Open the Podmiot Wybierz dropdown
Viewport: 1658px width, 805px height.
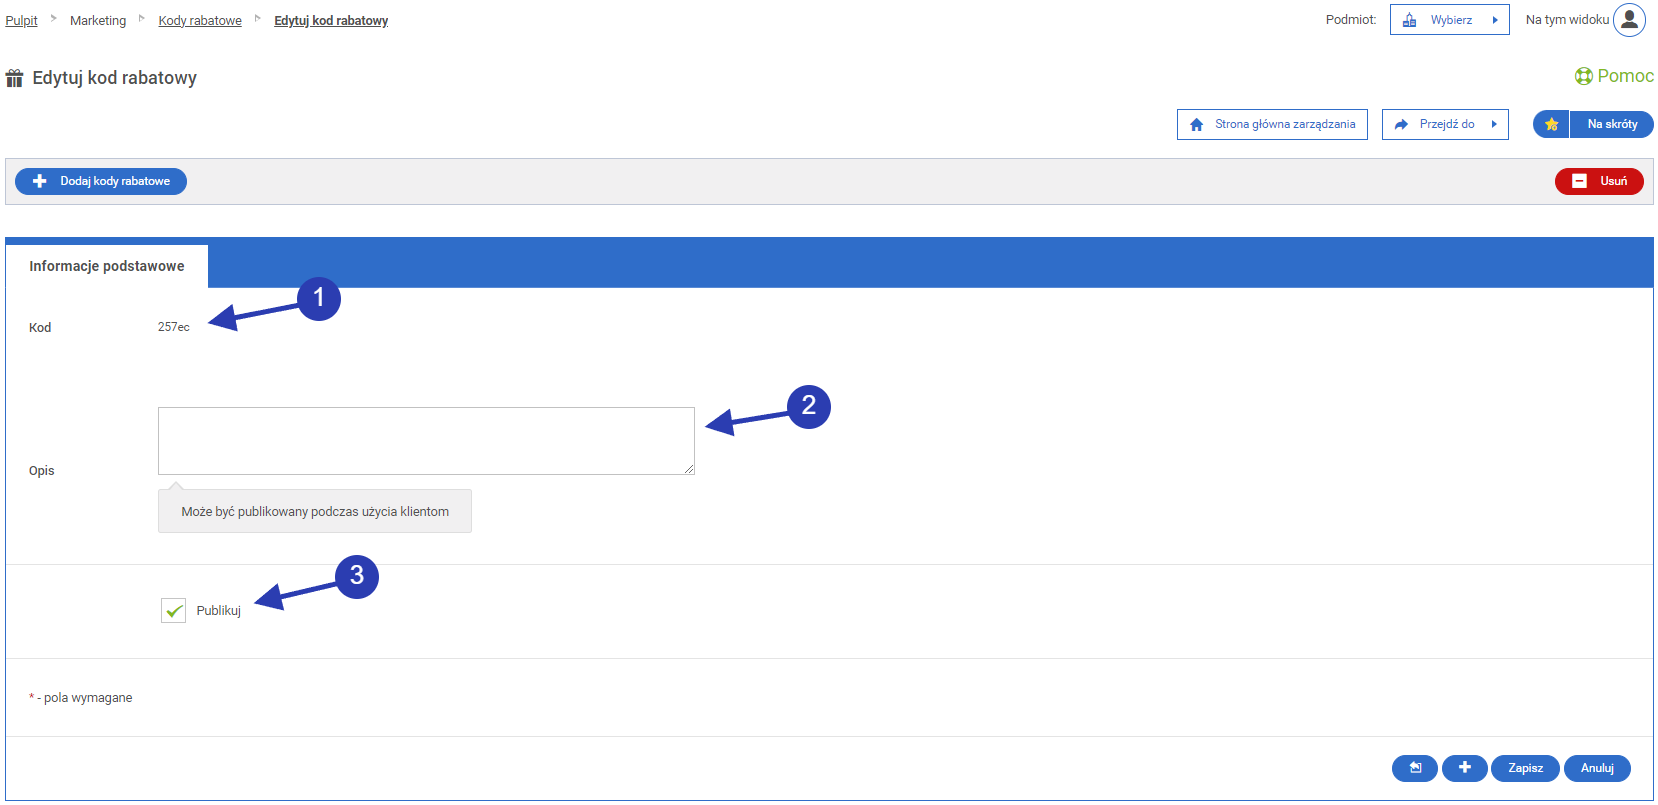[1449, 20]
